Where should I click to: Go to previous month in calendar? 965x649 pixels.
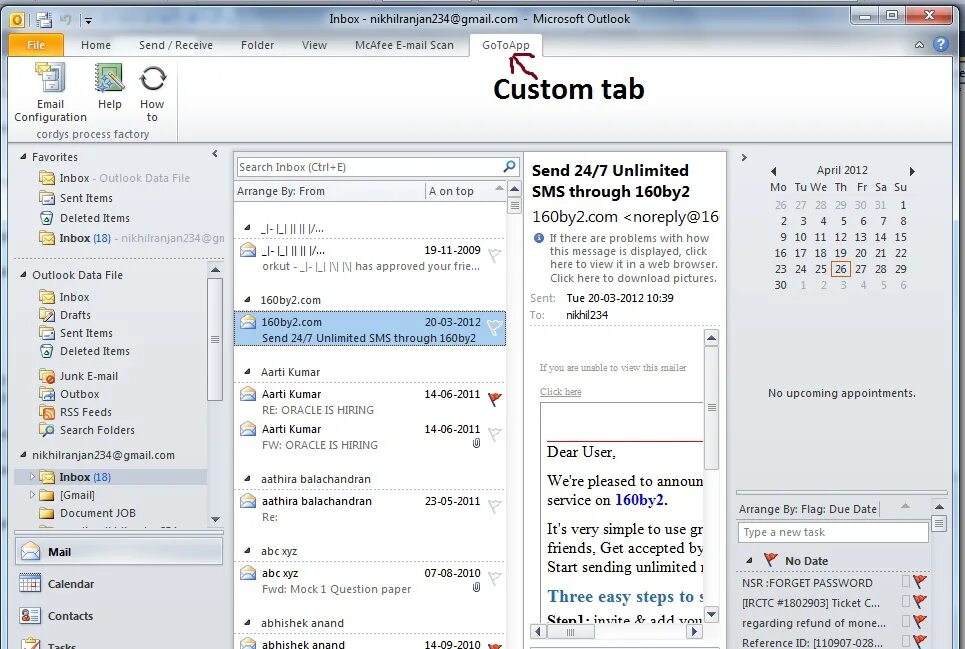coord(774,172)
